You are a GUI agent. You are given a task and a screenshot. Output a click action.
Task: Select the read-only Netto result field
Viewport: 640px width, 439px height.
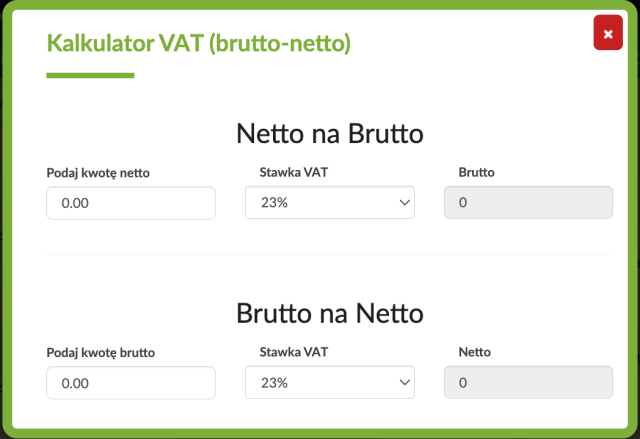(x=528, y=382)
